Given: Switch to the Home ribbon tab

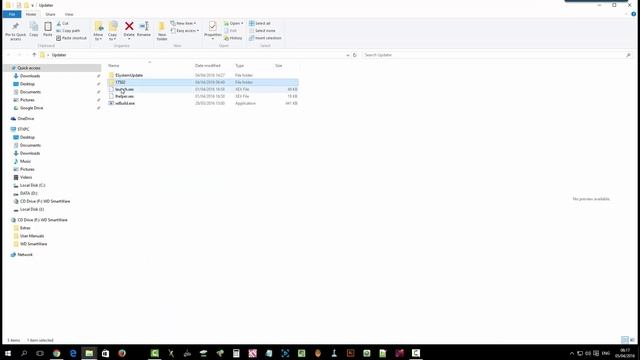Looking at the screenshot, I should tap(31, 14).
